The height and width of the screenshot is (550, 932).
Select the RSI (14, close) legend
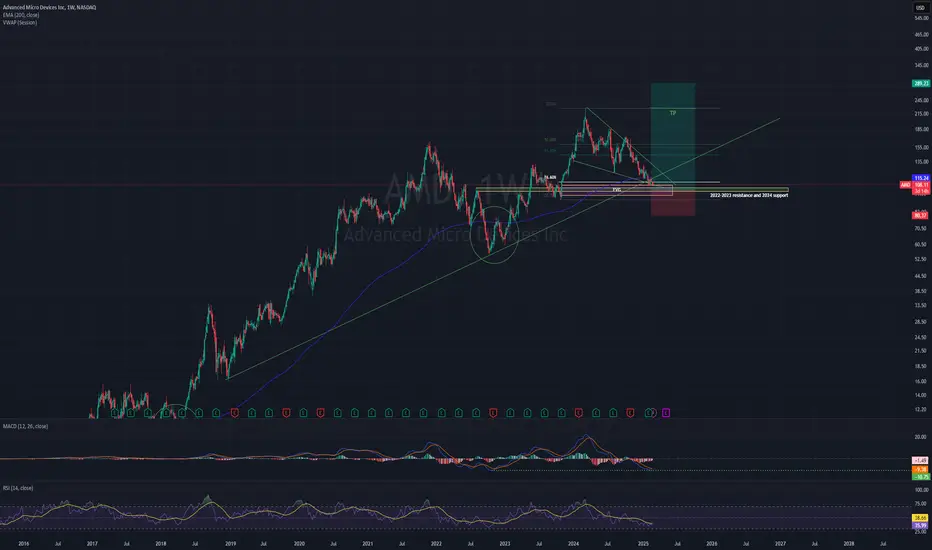(18, 488)
